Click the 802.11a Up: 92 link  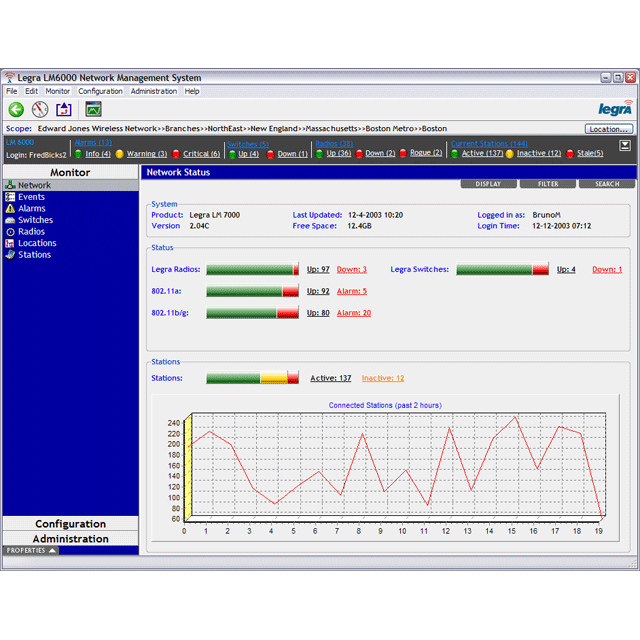click(x=318, y=291)
